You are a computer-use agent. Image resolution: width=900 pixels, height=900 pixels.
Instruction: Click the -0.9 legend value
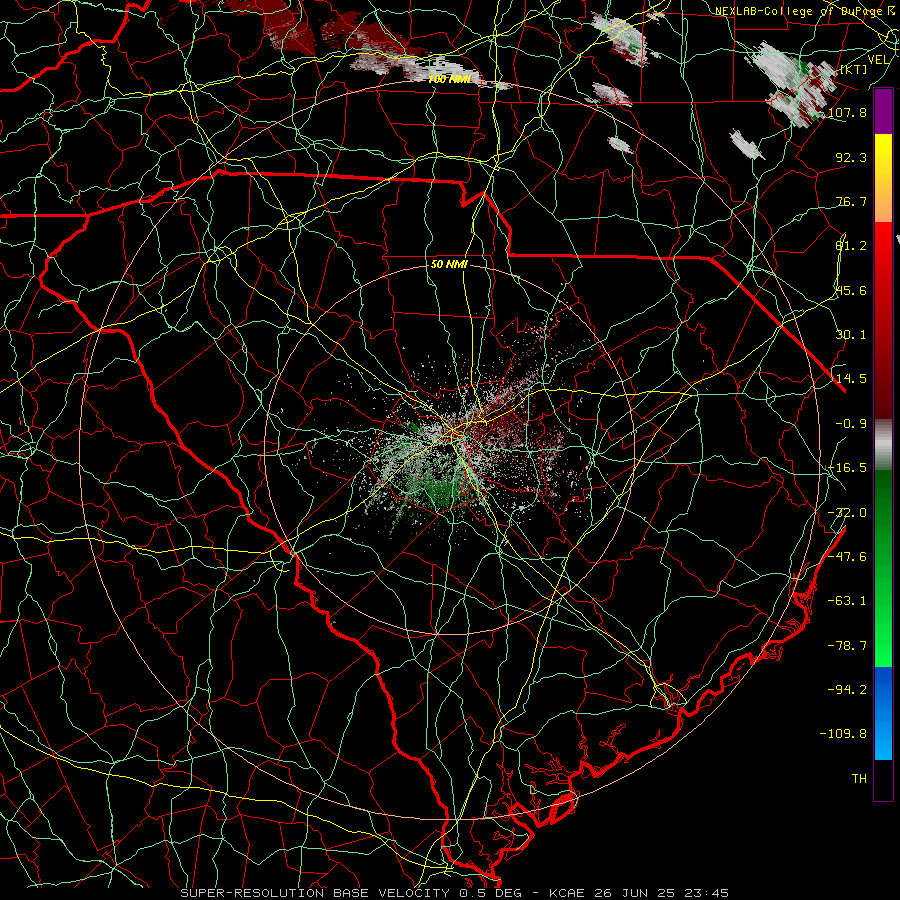pos(851,423)
